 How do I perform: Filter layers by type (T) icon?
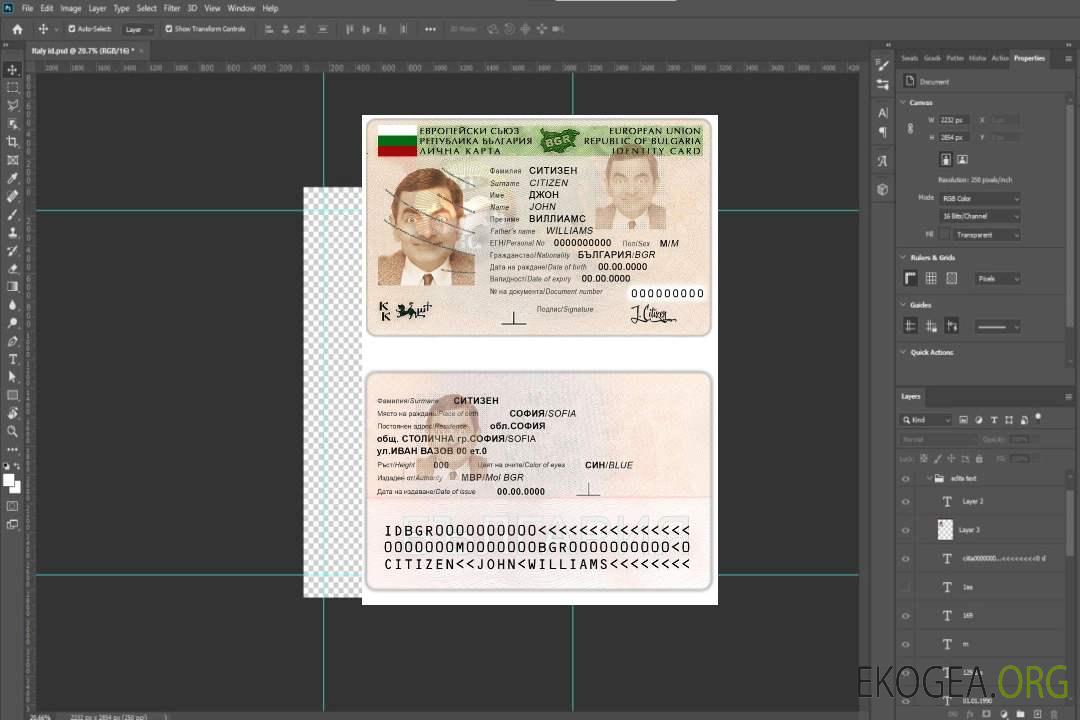tap(993, 420)
